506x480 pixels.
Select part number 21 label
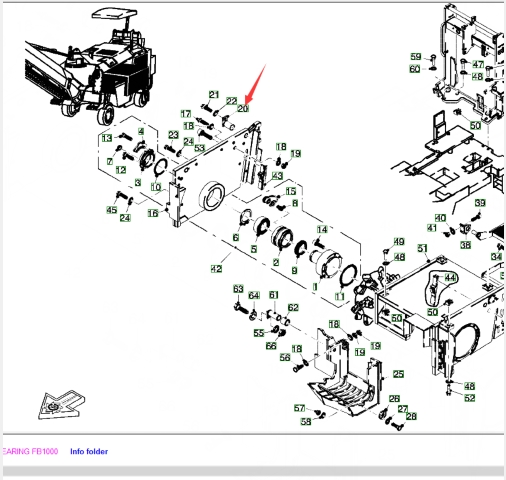tap(214, 95)
